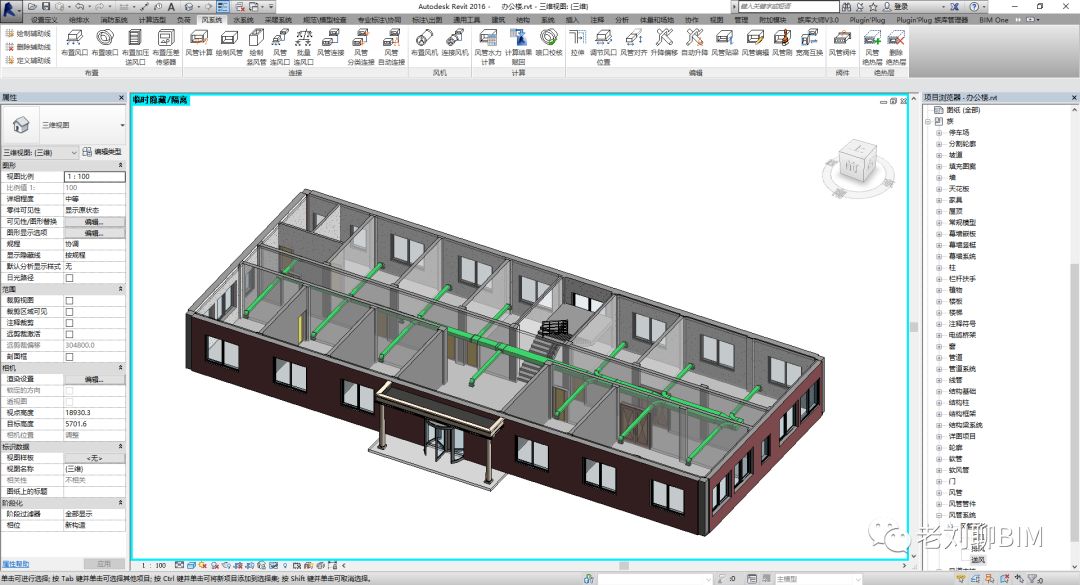Check the 注释裁剪 checkbox

(69, 322)
